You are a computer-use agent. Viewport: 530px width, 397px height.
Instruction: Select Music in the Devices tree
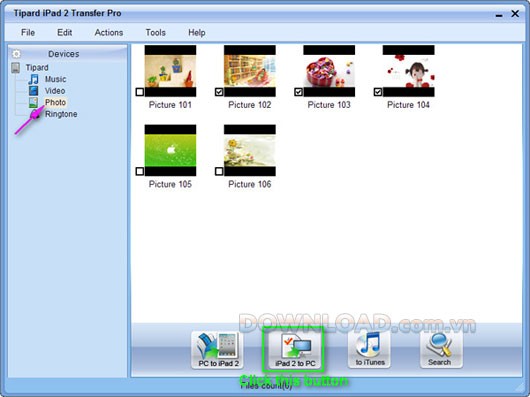tap(55, 79)
